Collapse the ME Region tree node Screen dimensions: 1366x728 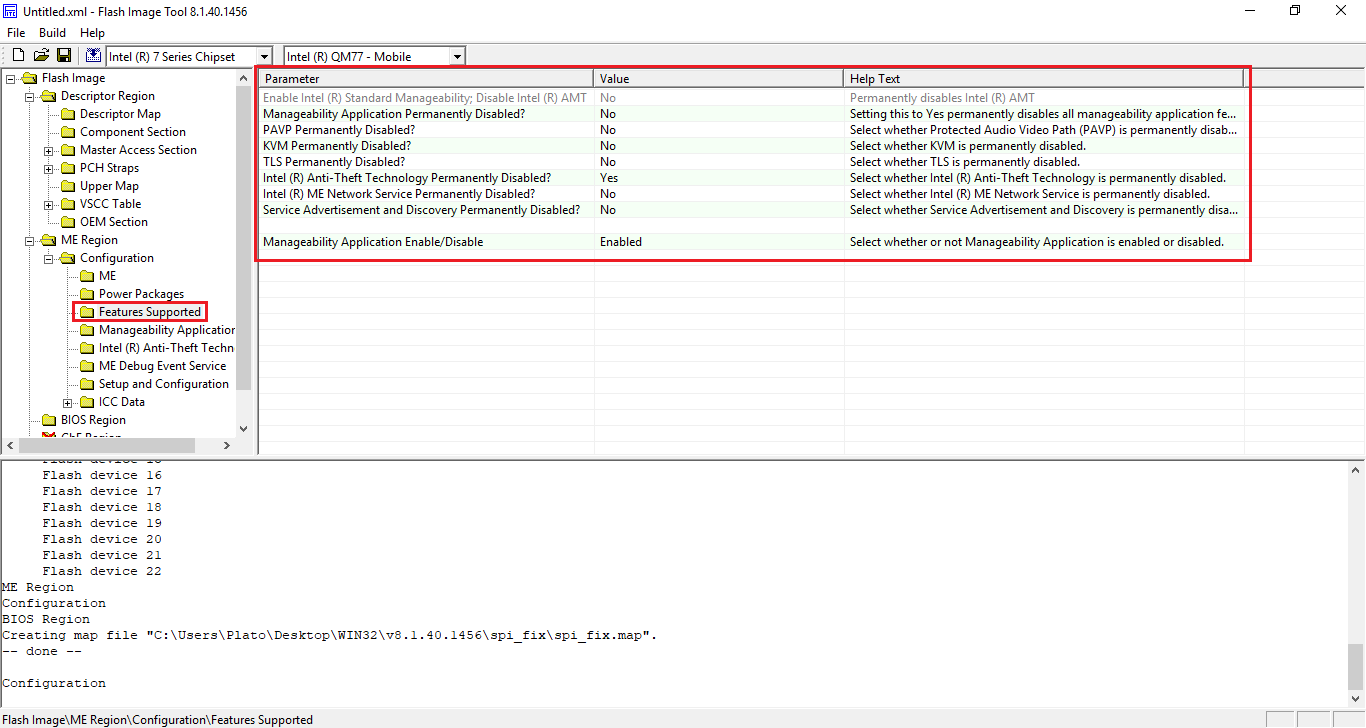point(30,240)
